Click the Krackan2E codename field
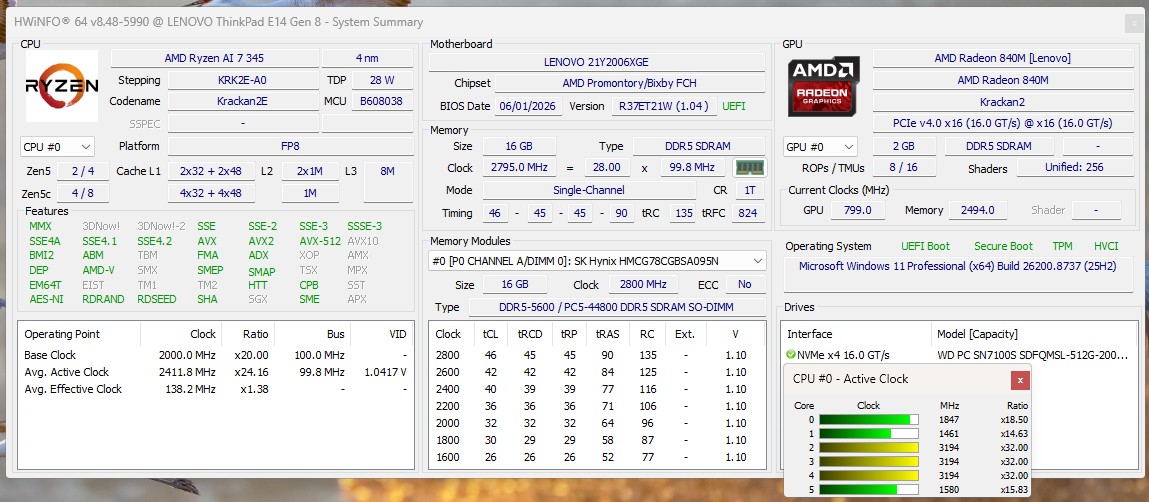 point(243,101)
